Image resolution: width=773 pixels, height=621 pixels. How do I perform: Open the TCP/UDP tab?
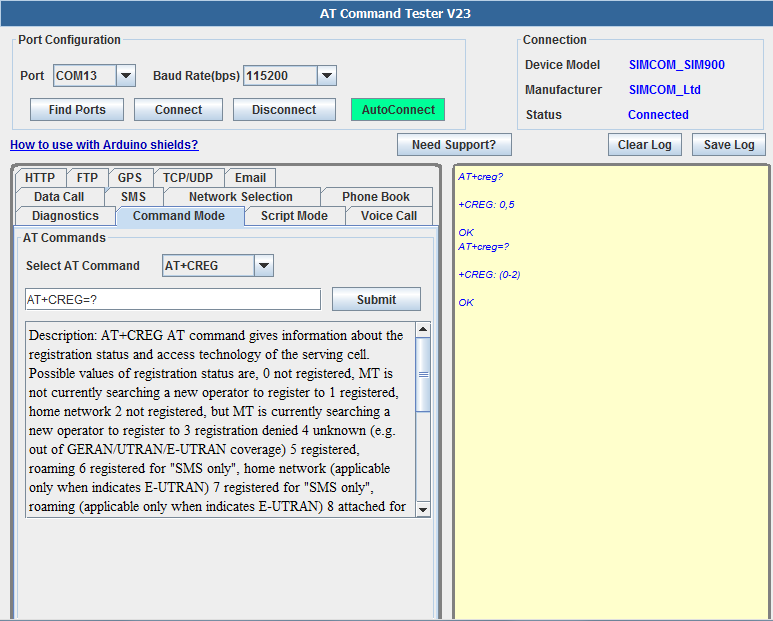[188, 177]
